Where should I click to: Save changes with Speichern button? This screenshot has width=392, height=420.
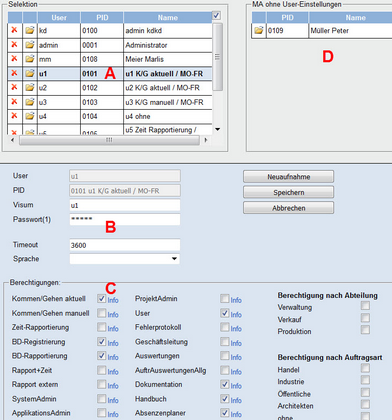[x=288, y=192]
